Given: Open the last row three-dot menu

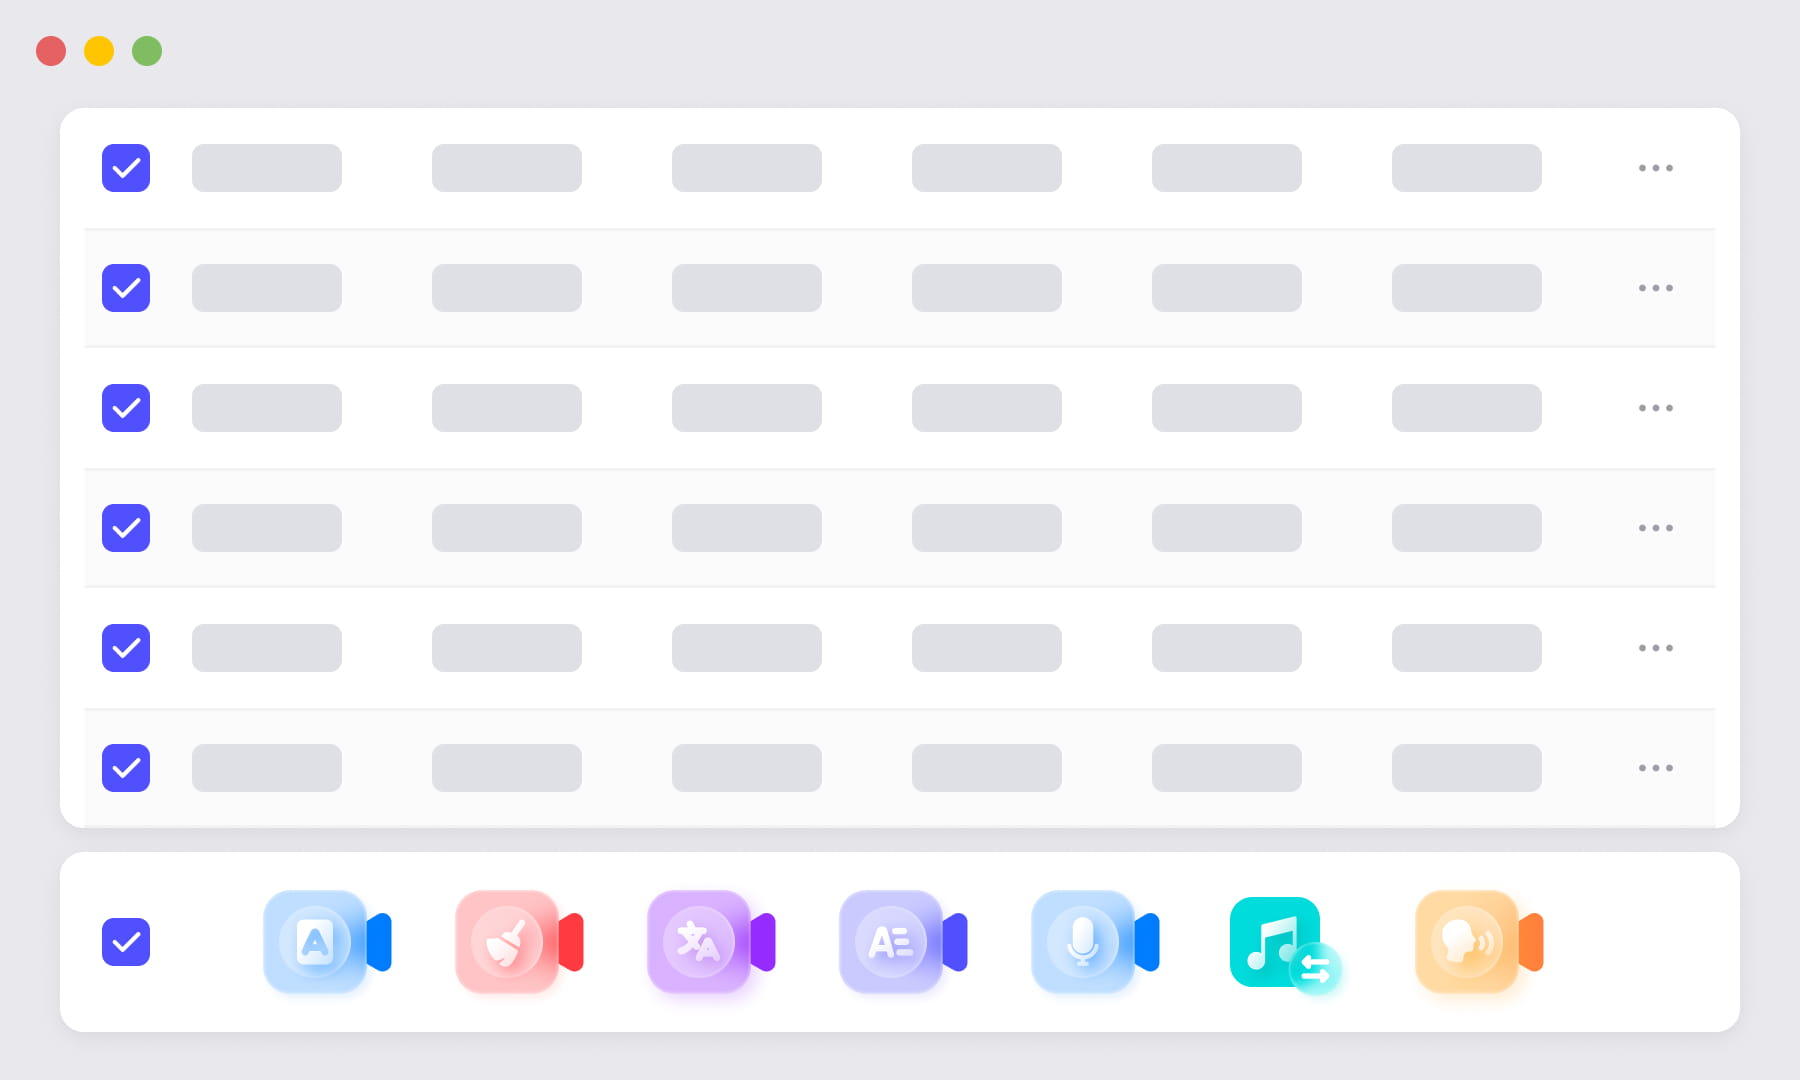Looking at the screenshot, I should [1656, 768].
